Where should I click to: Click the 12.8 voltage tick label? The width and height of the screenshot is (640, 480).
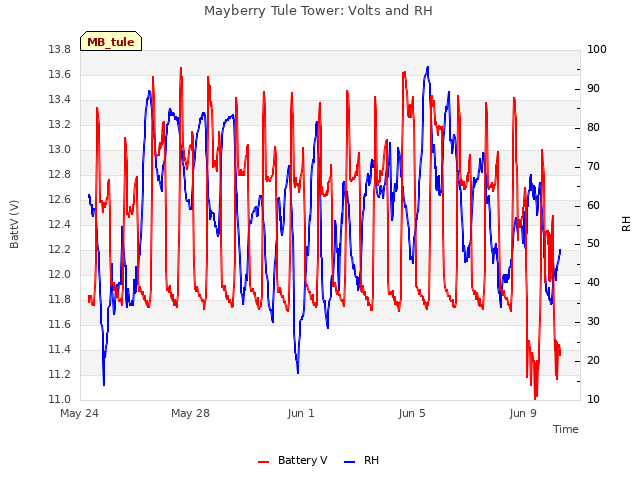coord(60,175)
